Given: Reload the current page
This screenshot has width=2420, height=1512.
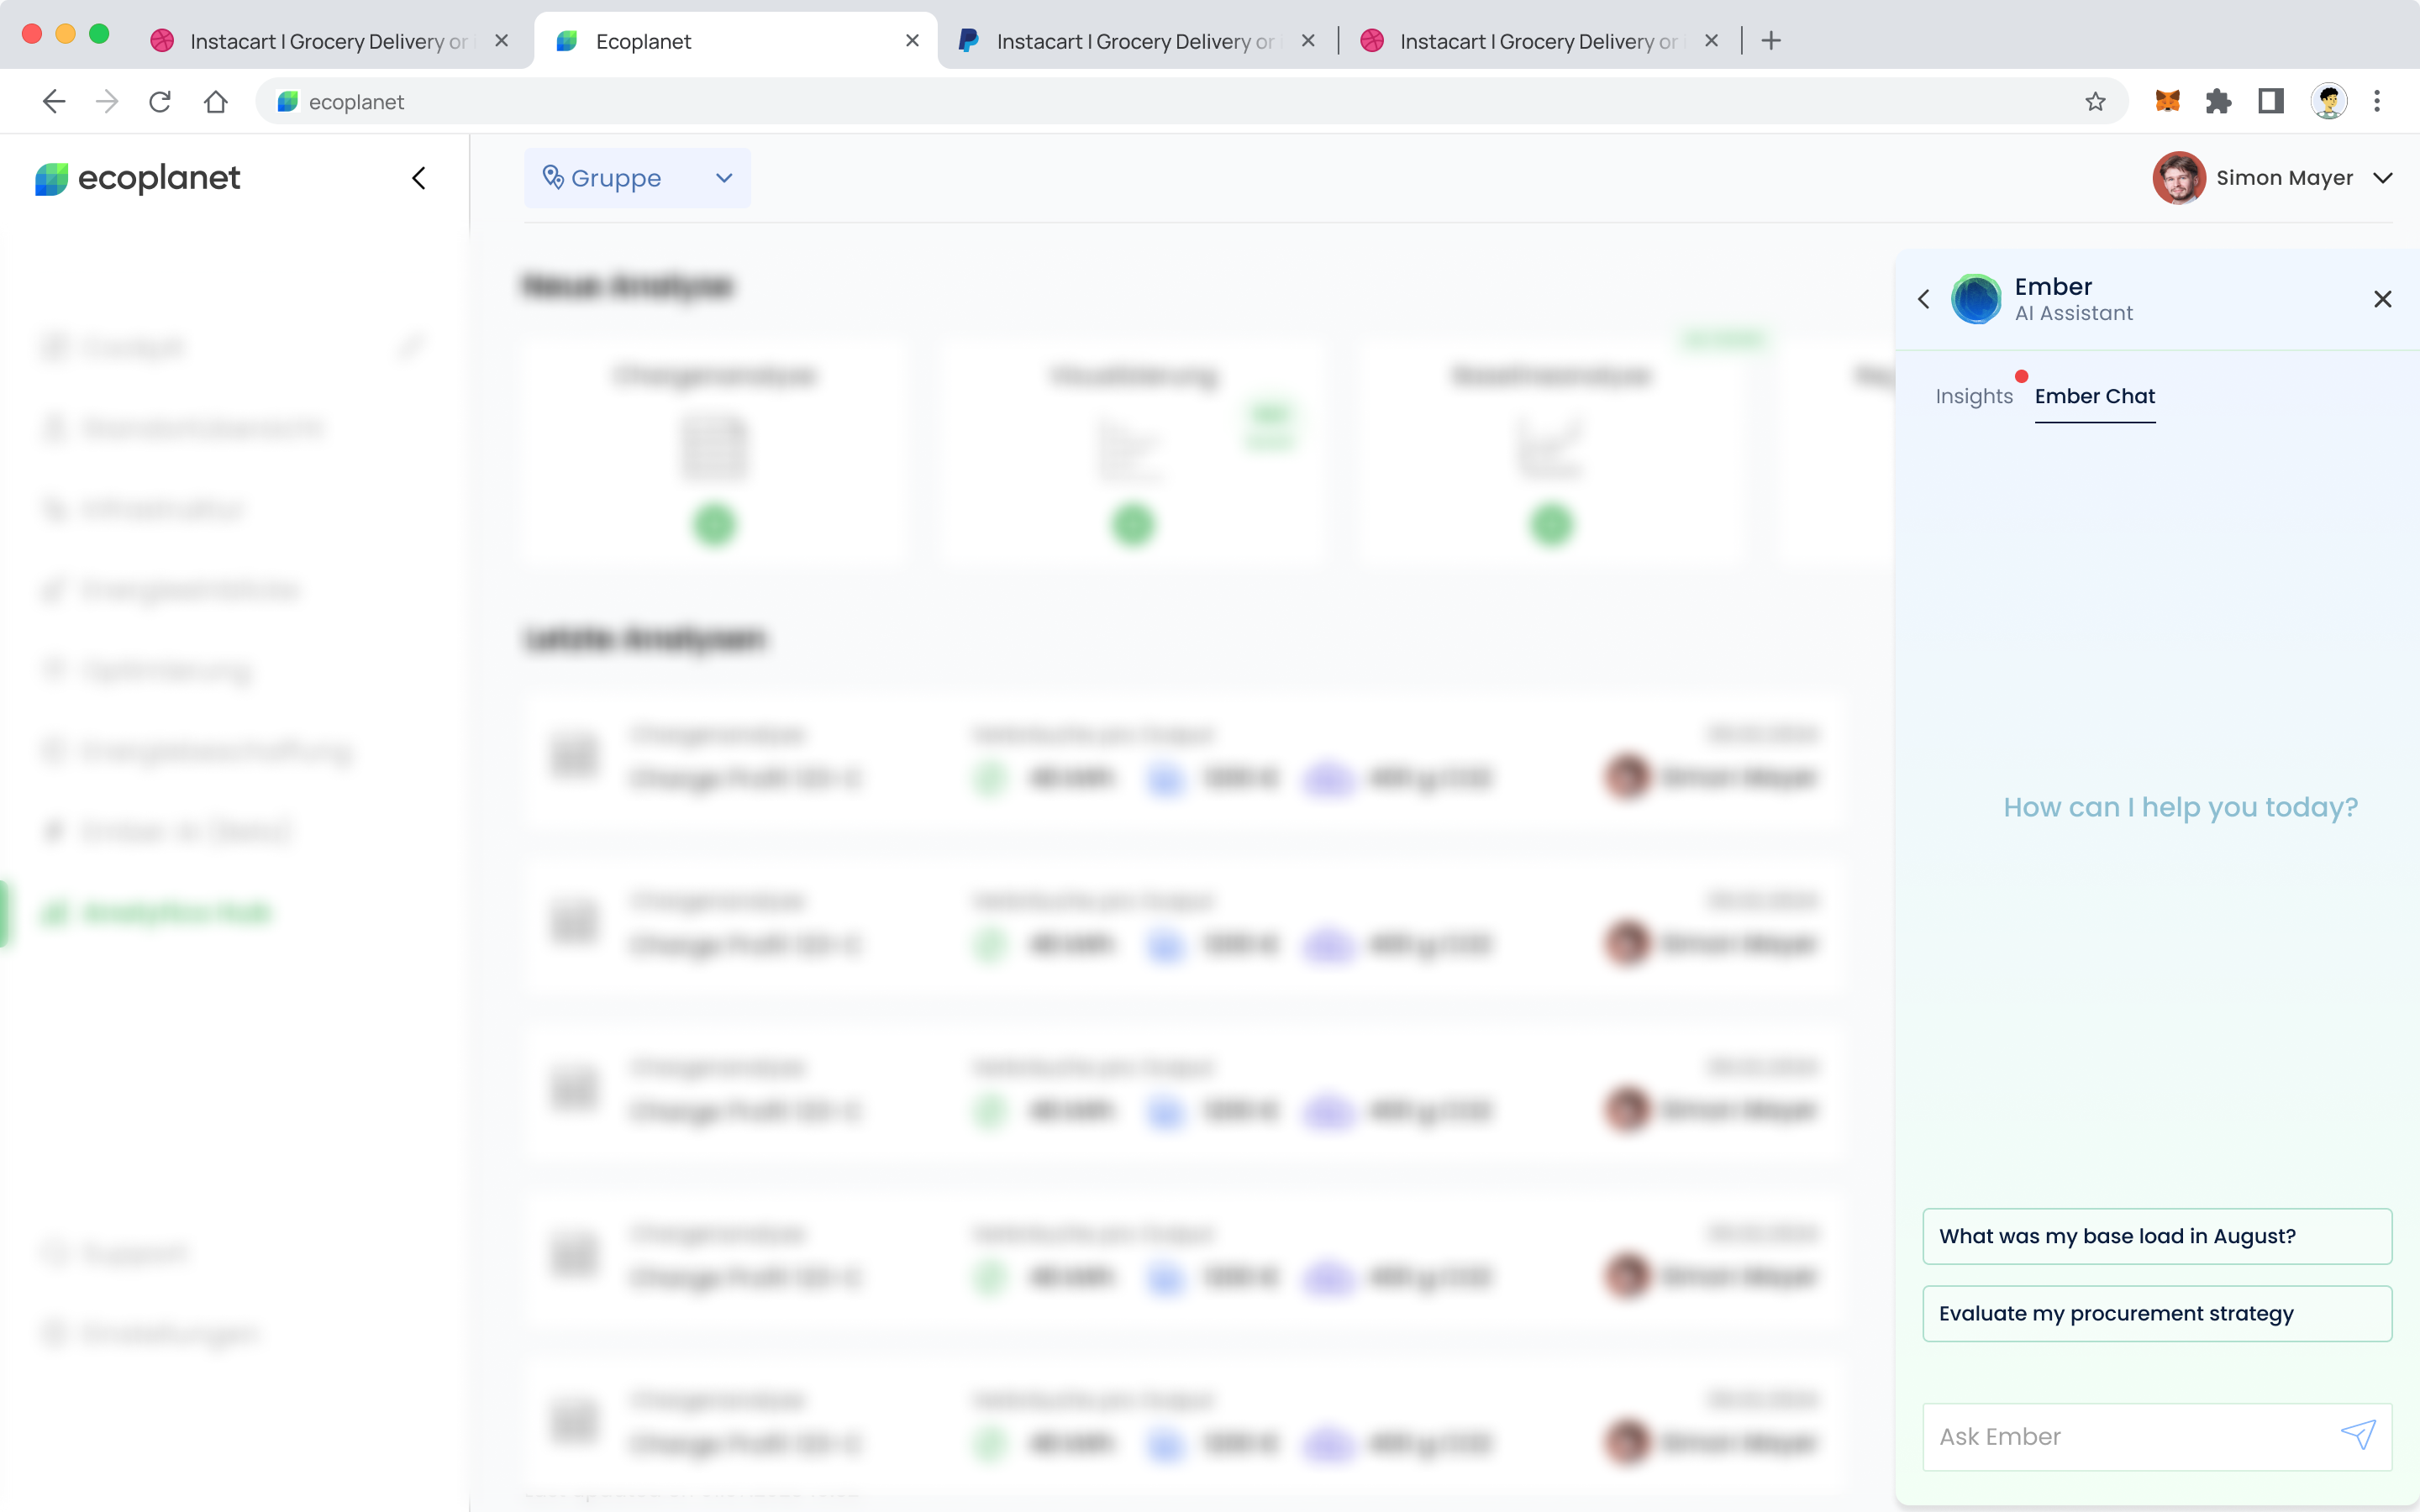Looking at the screenshot, I should 160,101.
